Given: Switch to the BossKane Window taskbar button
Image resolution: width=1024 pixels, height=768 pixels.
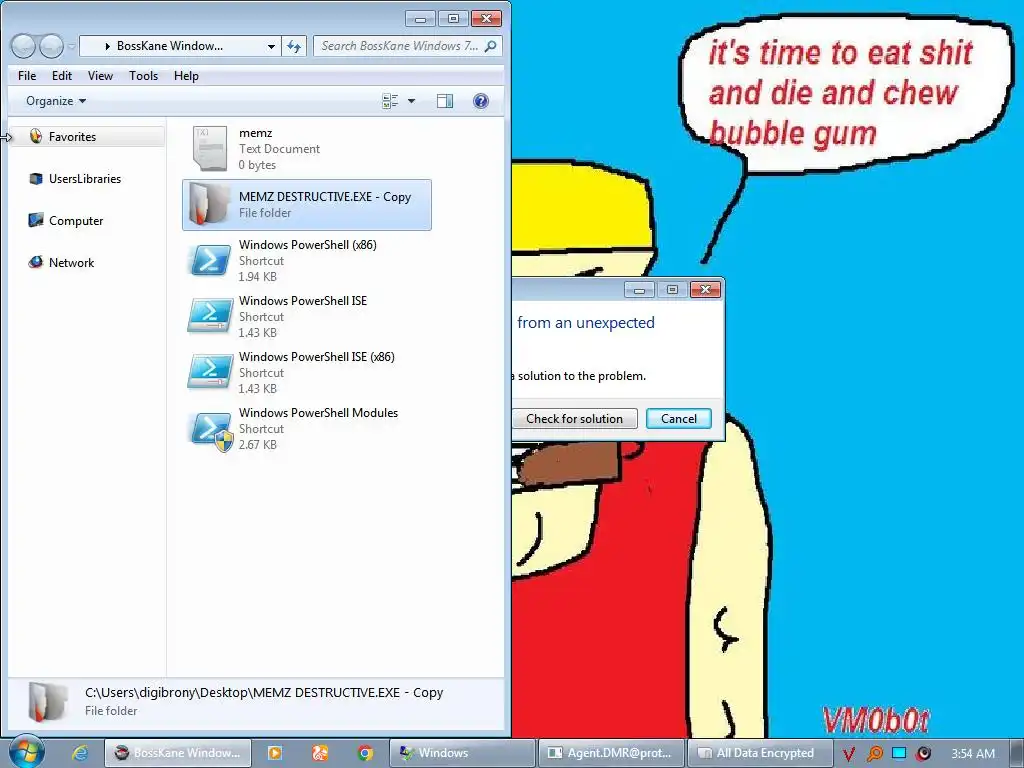Looking at the screenshot, I should (x=178, y=753).
